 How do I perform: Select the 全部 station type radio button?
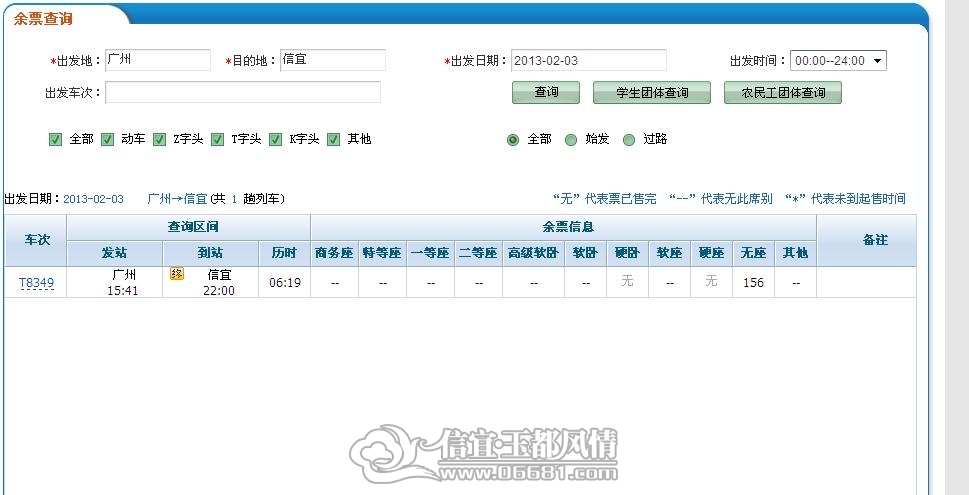[512, 140]
